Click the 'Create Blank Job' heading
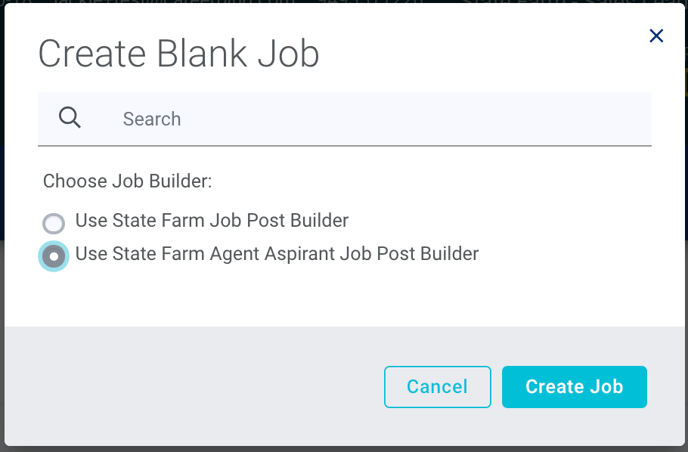Screen dimensions: 688x452 (179, 54)
